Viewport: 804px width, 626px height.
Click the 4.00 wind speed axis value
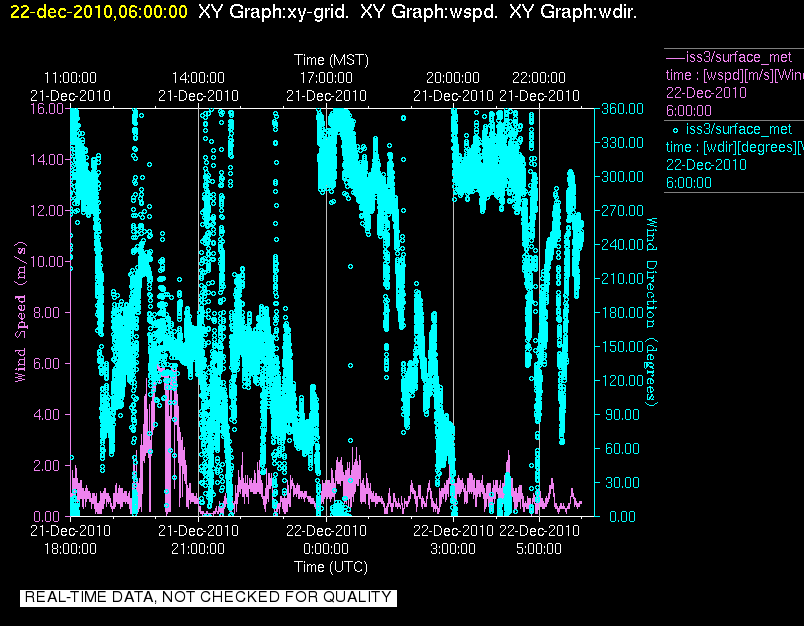coord(47,414)
